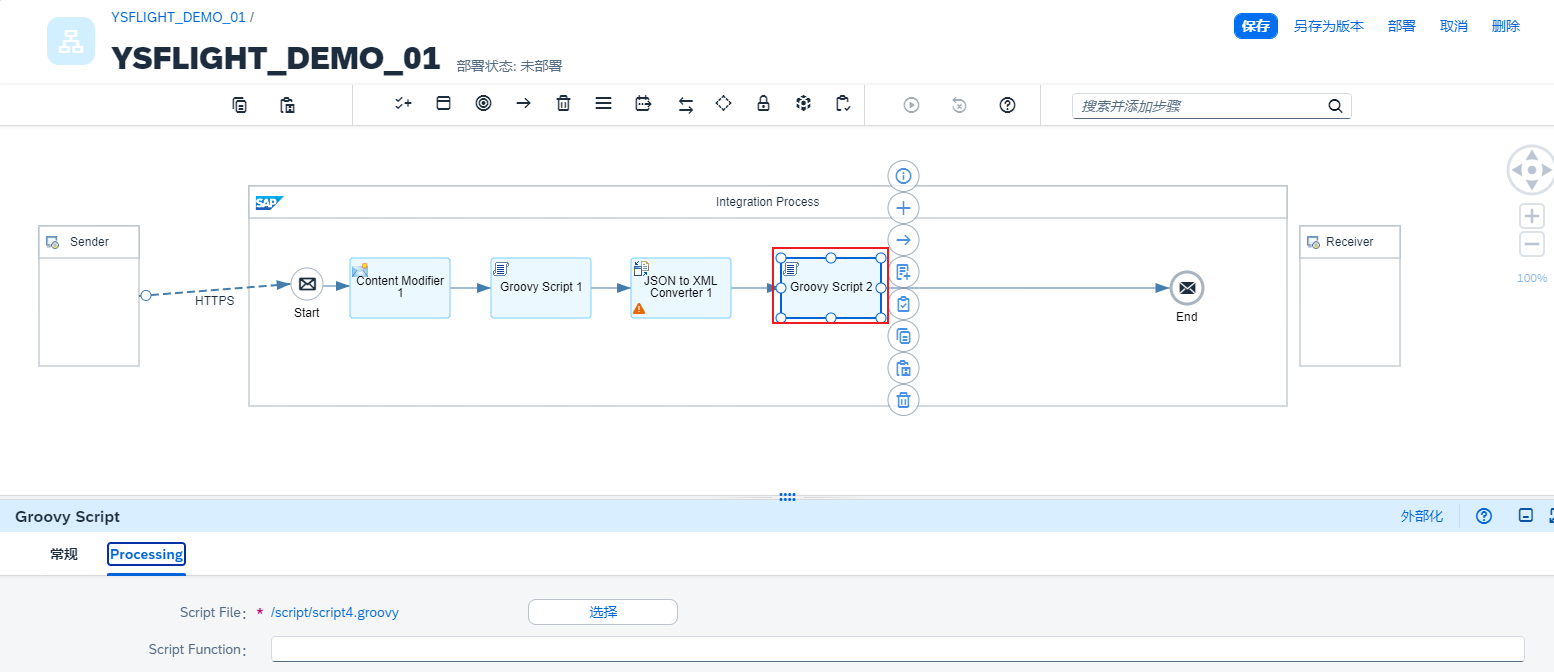Viewport: 1554px width, 672px height.
Task: Open the Routing diamond toolbar icon
Action: click(724, 104)
